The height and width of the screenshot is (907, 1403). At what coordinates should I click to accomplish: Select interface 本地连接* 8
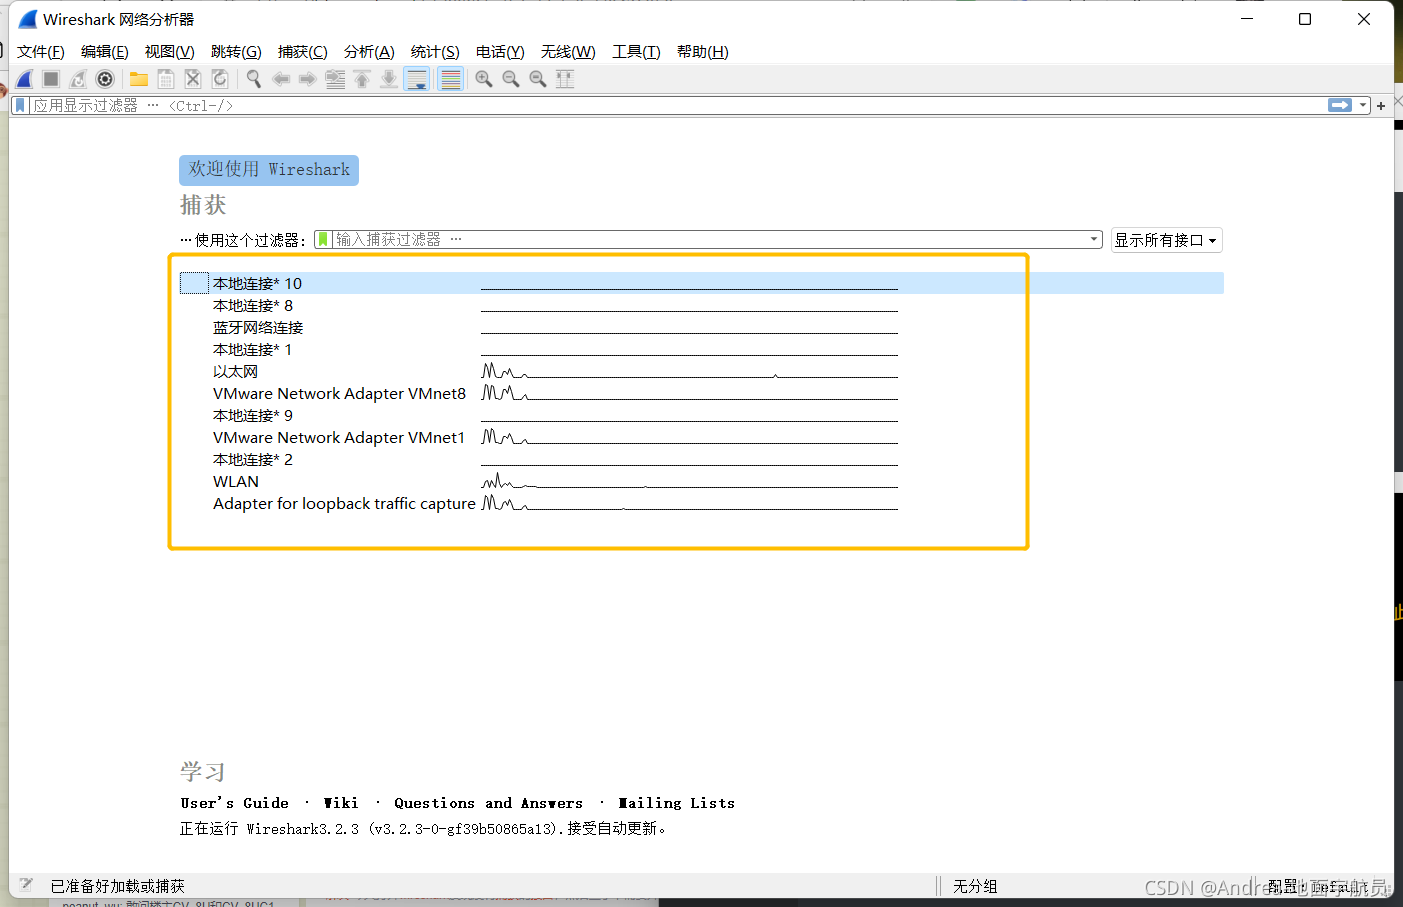[701, 305]
